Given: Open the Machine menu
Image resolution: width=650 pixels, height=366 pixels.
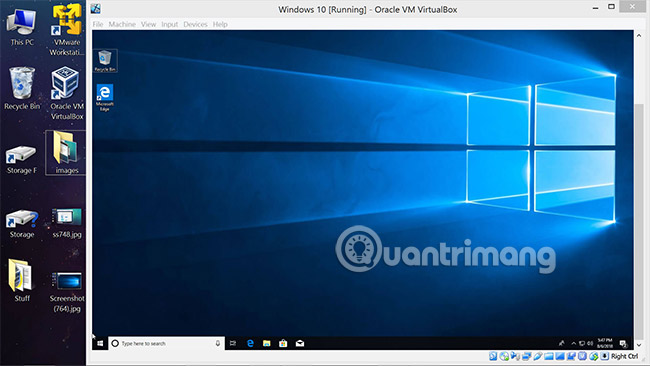Looking at the screenshot, I should pyautogui.click(x=122, y=24).
